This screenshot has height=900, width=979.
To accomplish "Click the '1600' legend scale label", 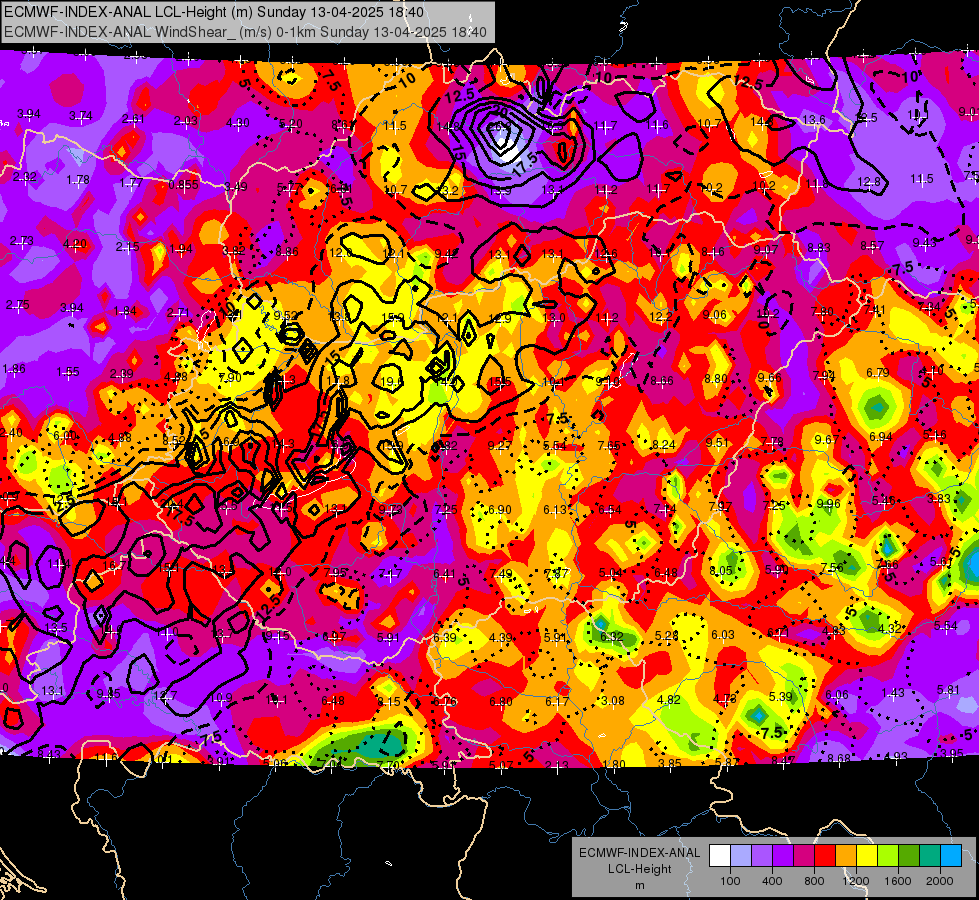I will pos(897,881).
